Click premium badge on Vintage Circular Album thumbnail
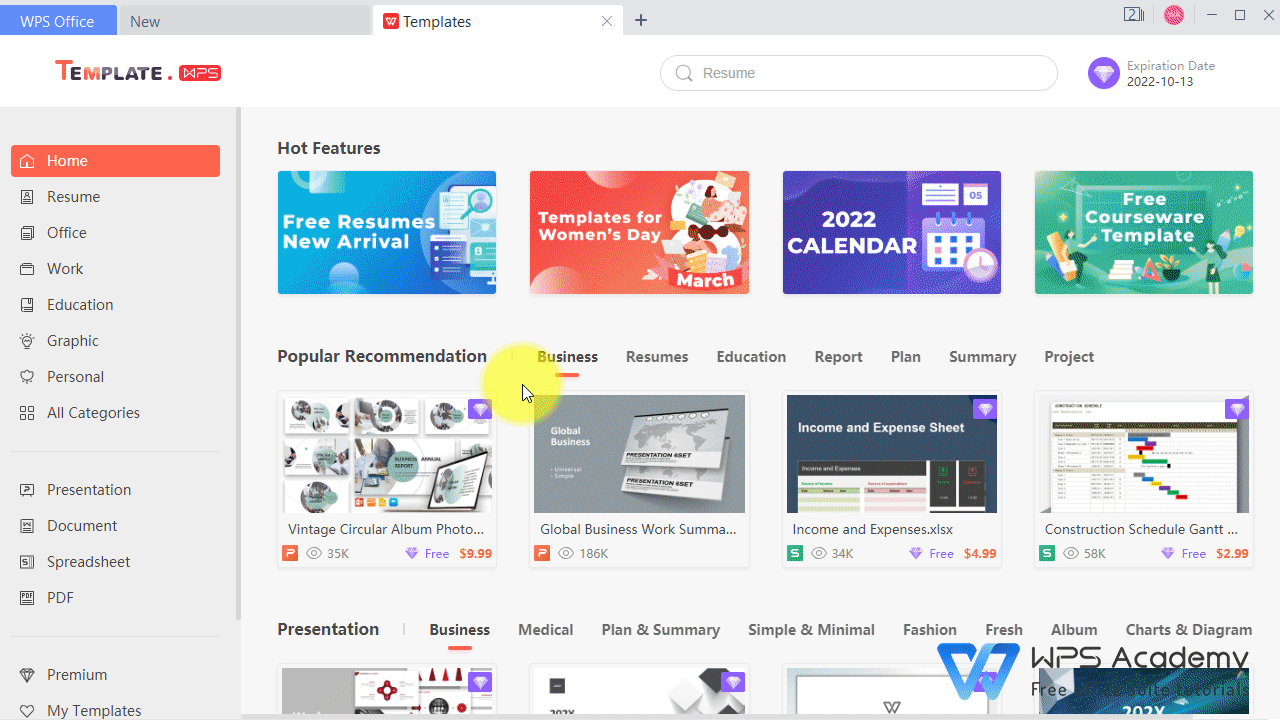 pos(480,409)
